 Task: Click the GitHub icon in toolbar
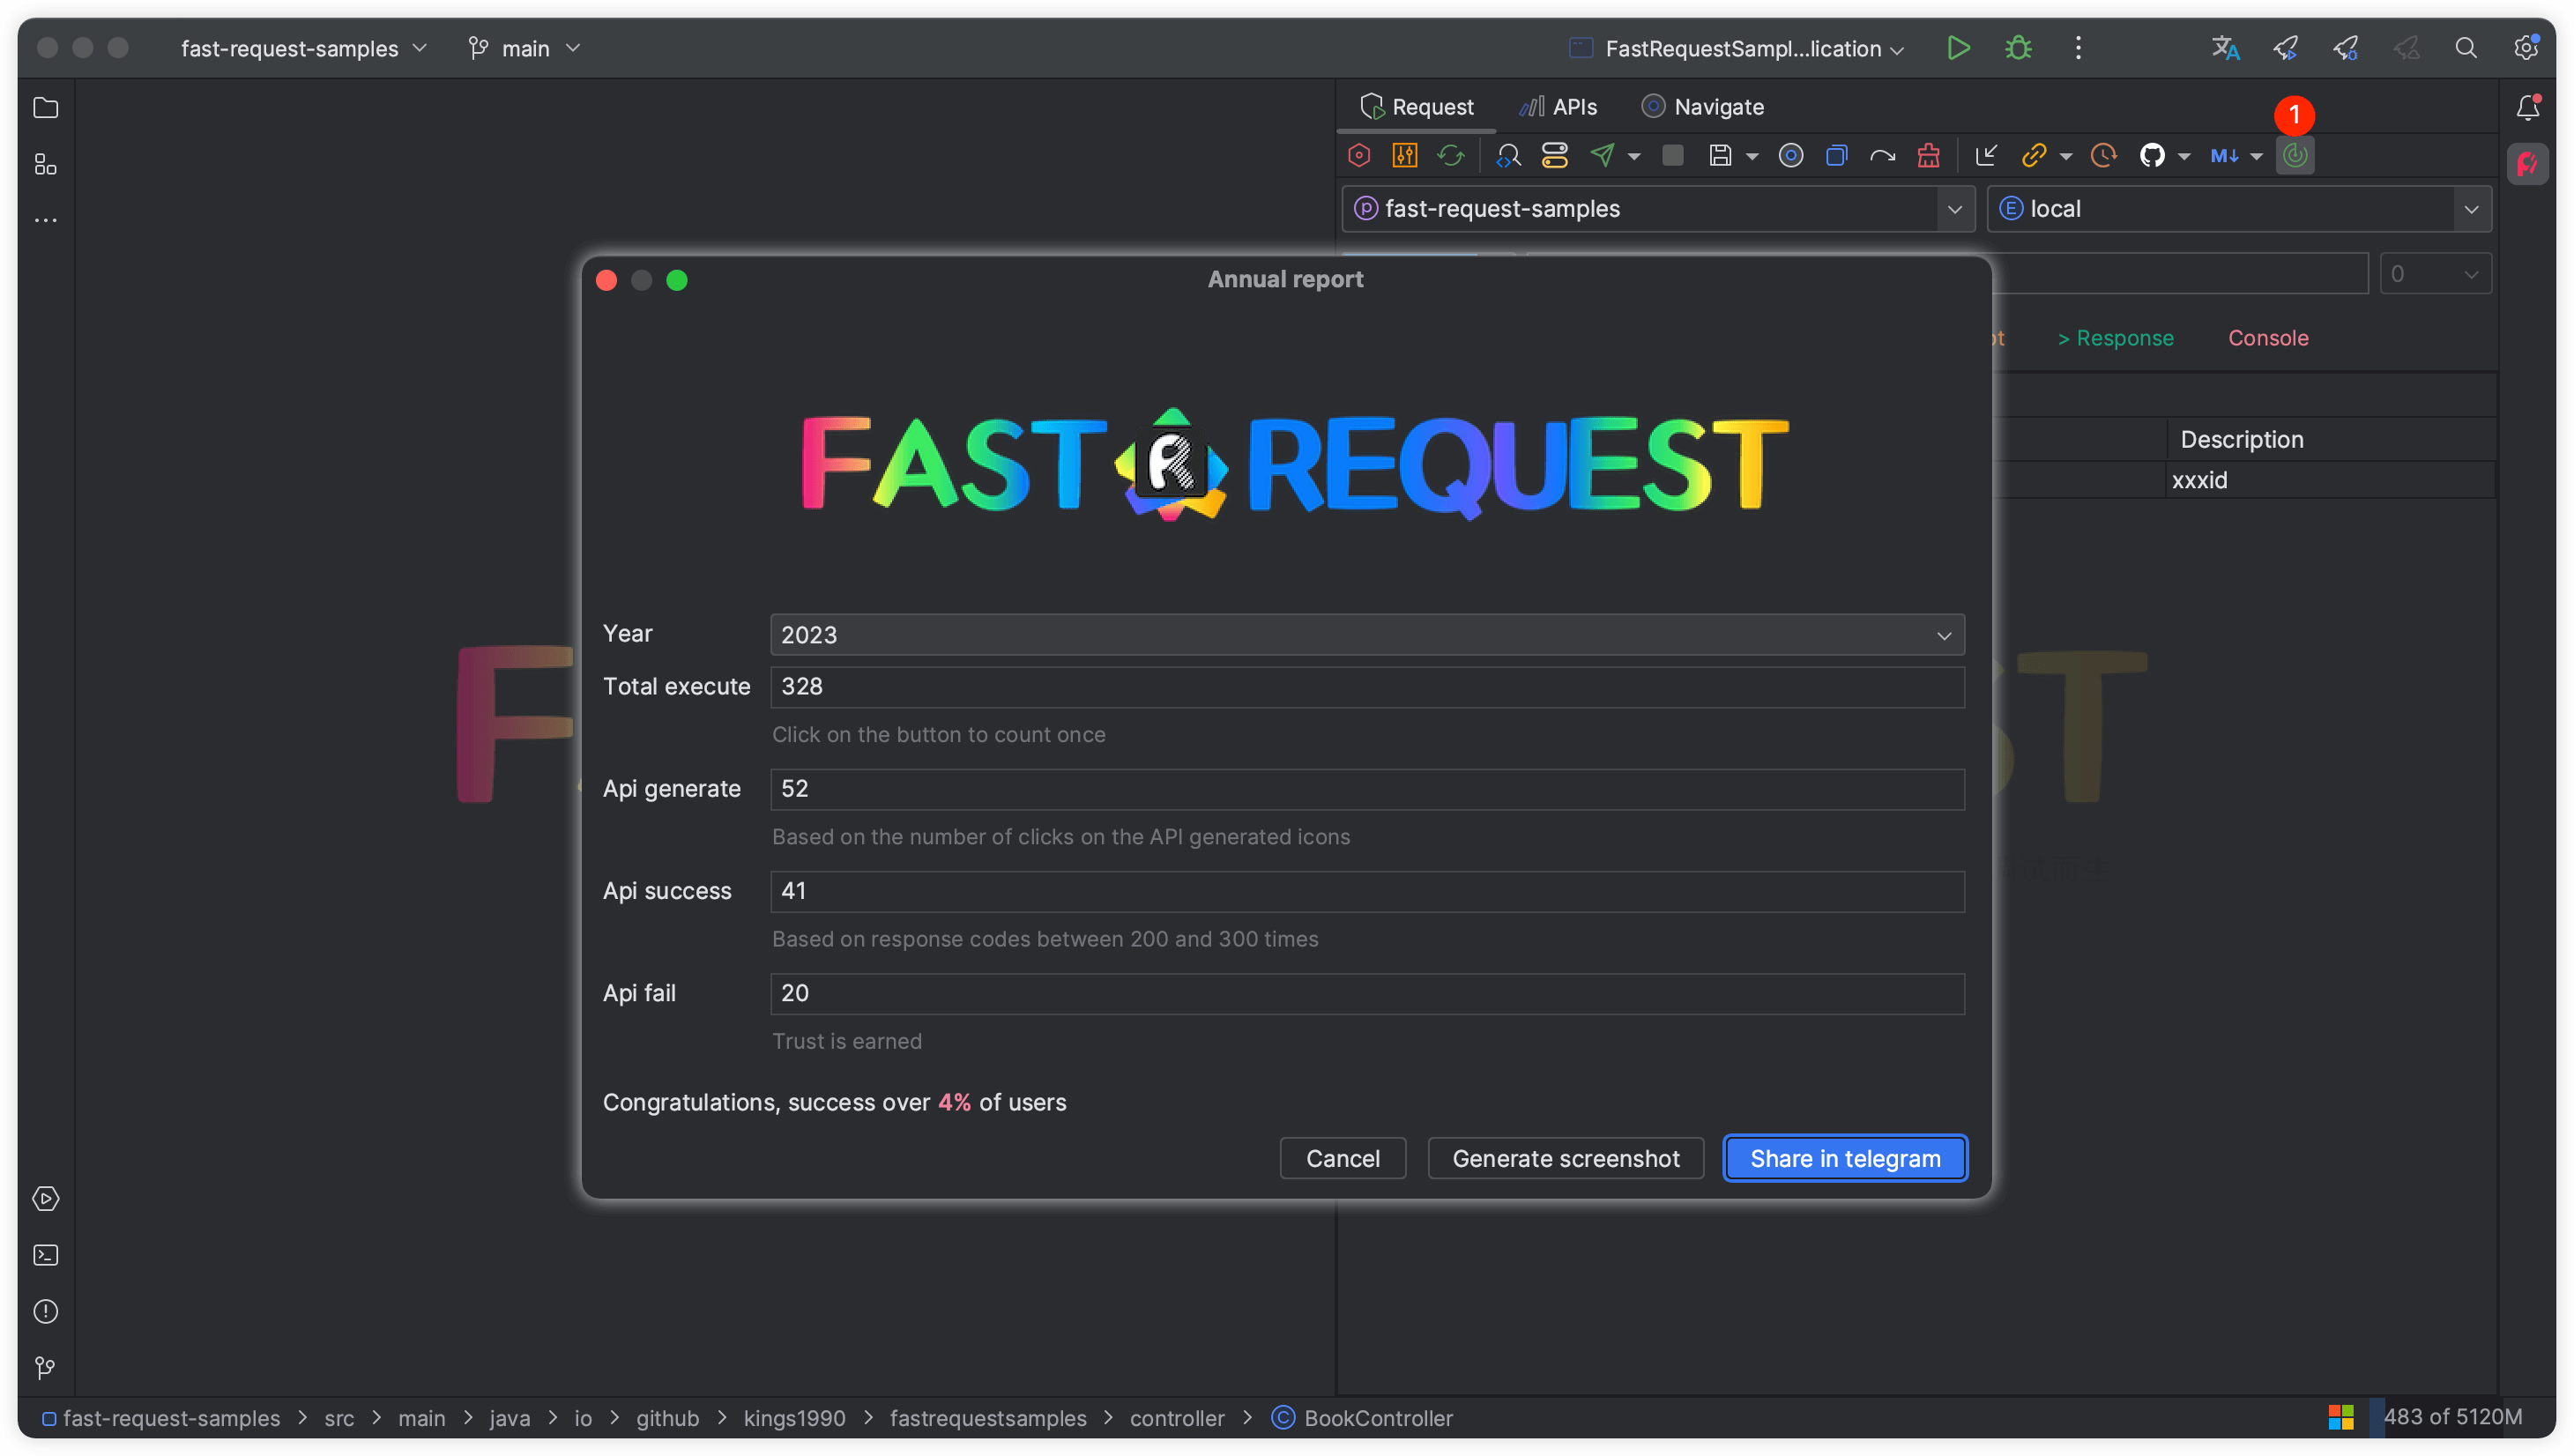click(2151, 156)
